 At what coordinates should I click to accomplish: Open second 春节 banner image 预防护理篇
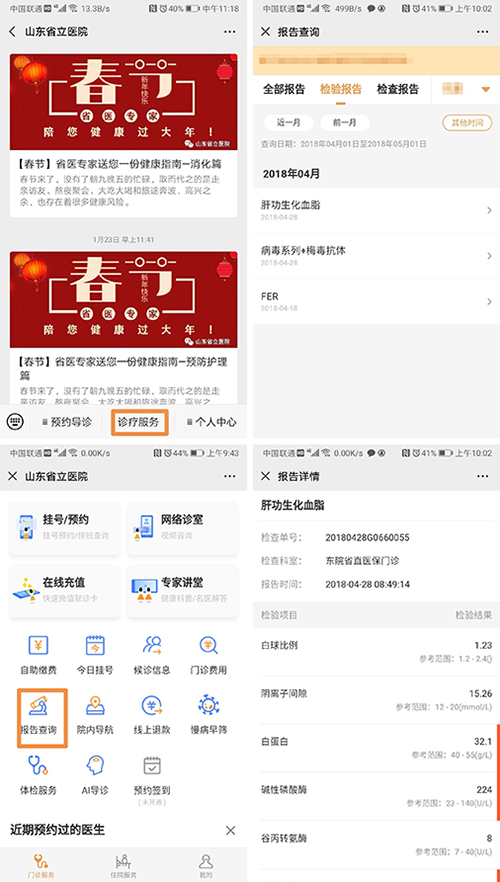(123, 300)
